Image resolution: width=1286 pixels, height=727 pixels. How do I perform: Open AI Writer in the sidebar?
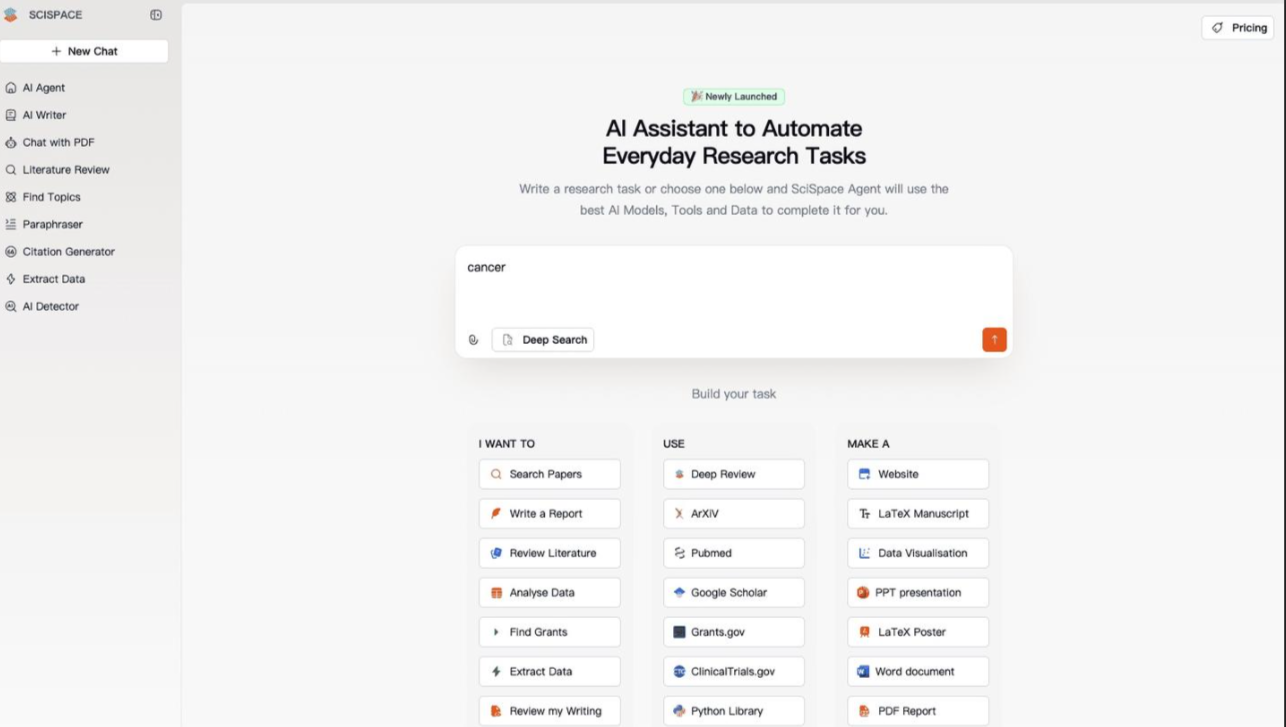click(x=36, y=115)
